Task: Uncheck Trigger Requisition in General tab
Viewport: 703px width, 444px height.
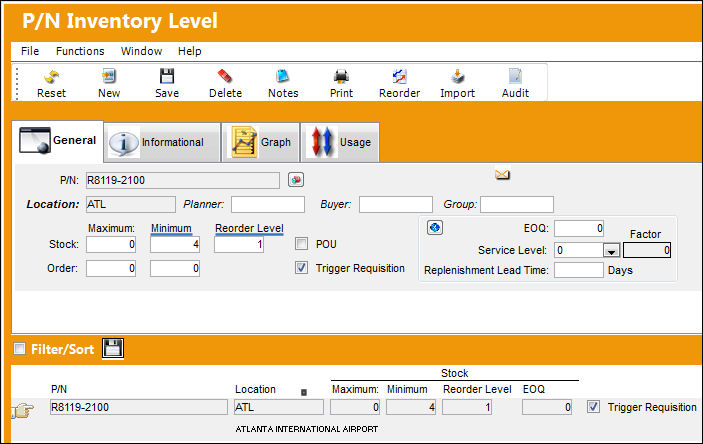Action: click(301, 268)
